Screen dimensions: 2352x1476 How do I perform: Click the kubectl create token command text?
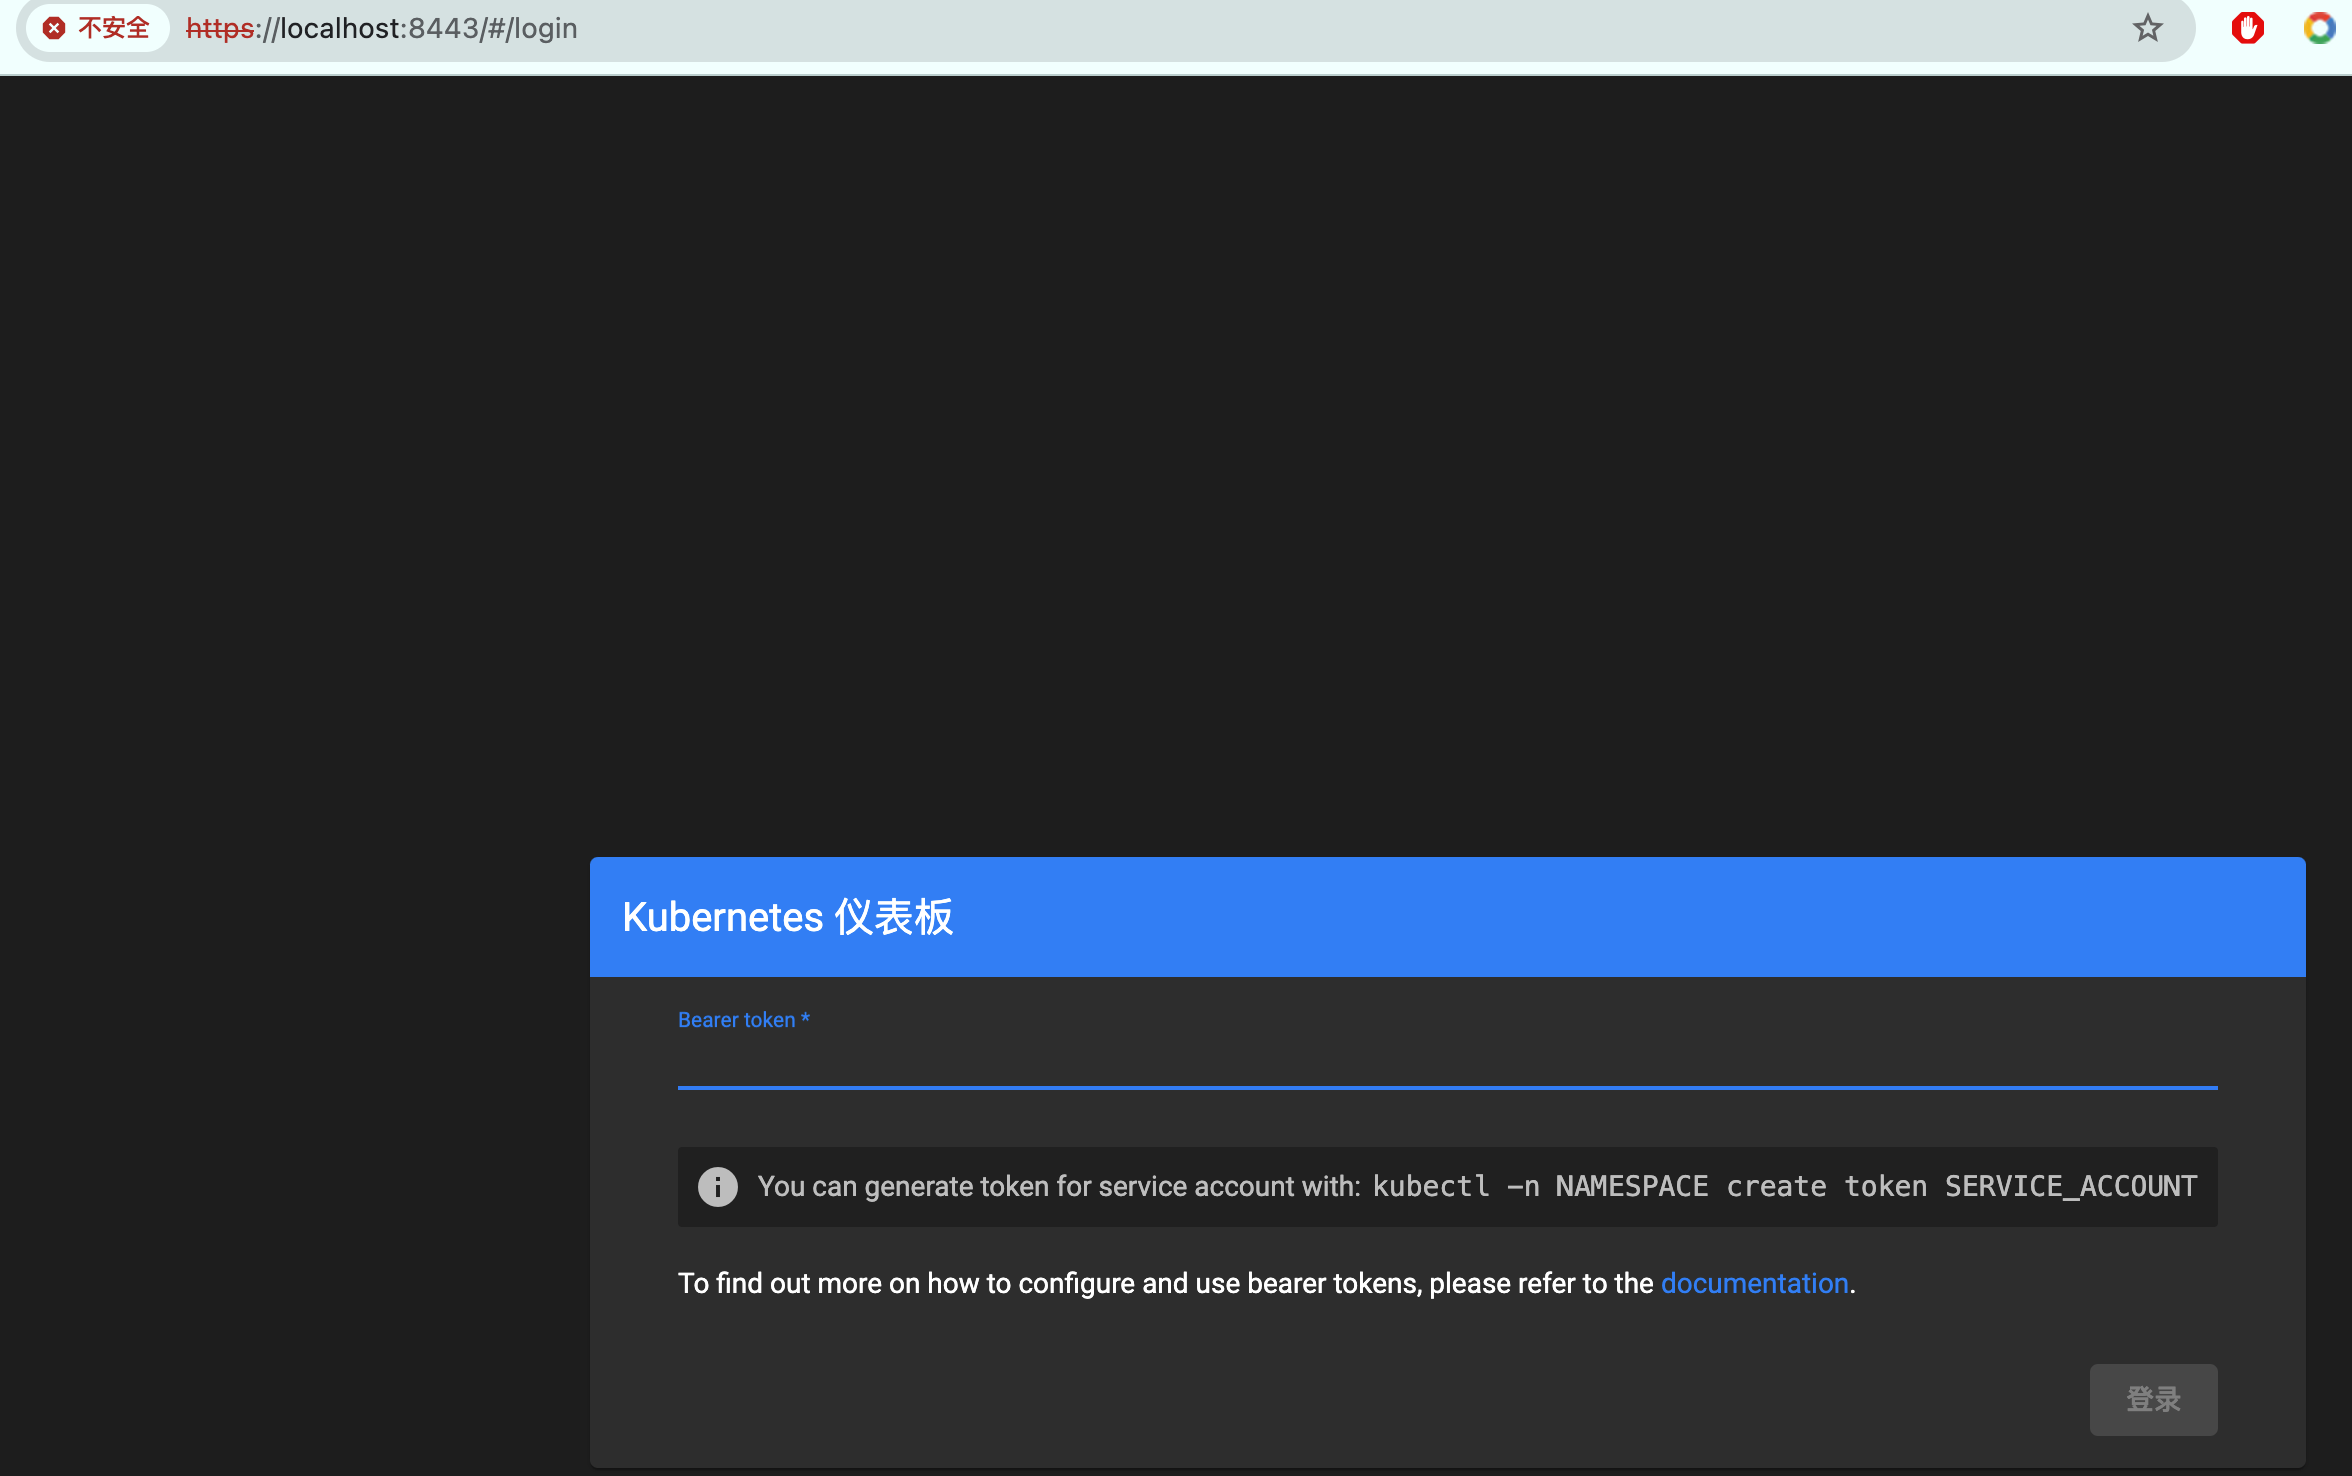1784,1186
